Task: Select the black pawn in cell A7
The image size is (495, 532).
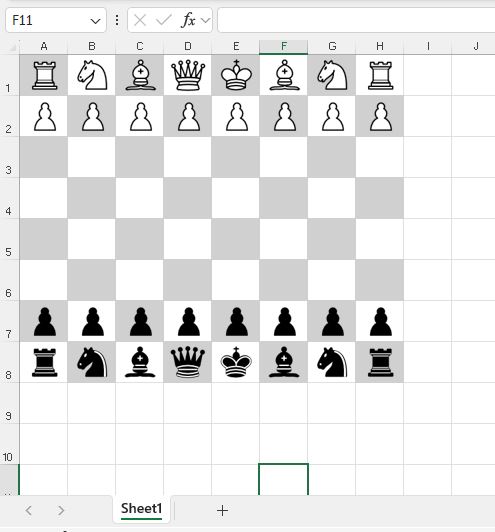Action: [x=45, y=322]
